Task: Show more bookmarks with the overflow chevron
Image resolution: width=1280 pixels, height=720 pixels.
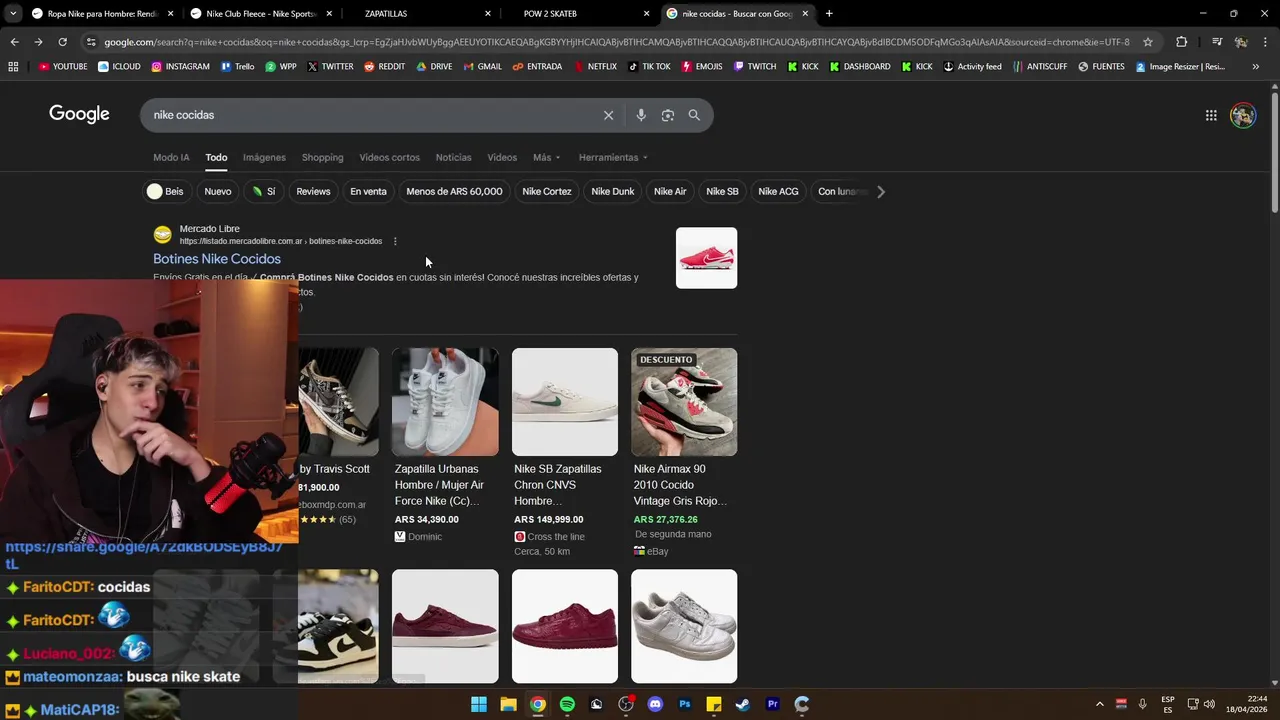Action: pos(1256,67)
